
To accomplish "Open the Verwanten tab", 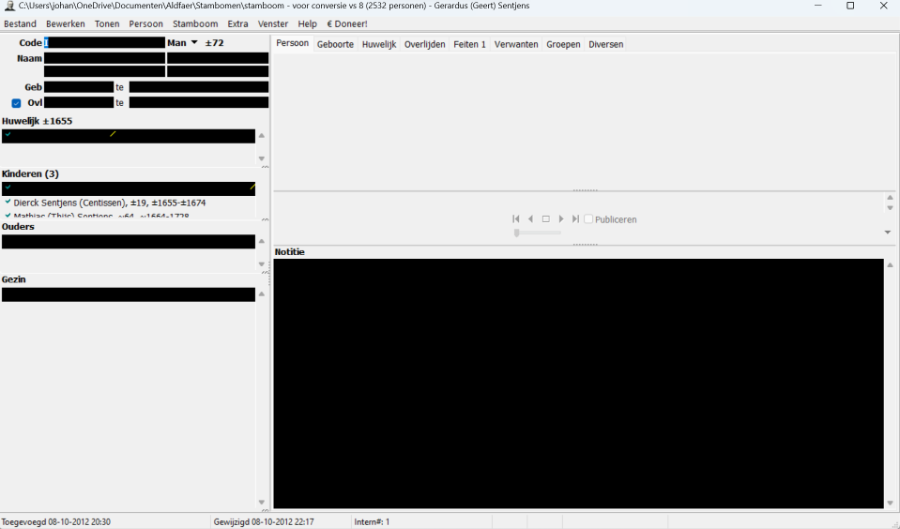I will [x=516, y=44].
